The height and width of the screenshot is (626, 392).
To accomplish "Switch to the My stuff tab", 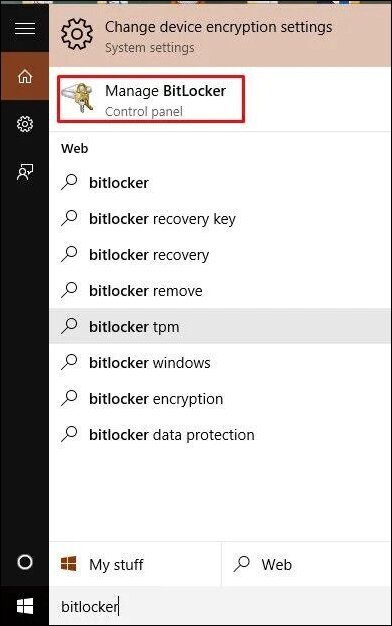I will (x=135, y=564).
